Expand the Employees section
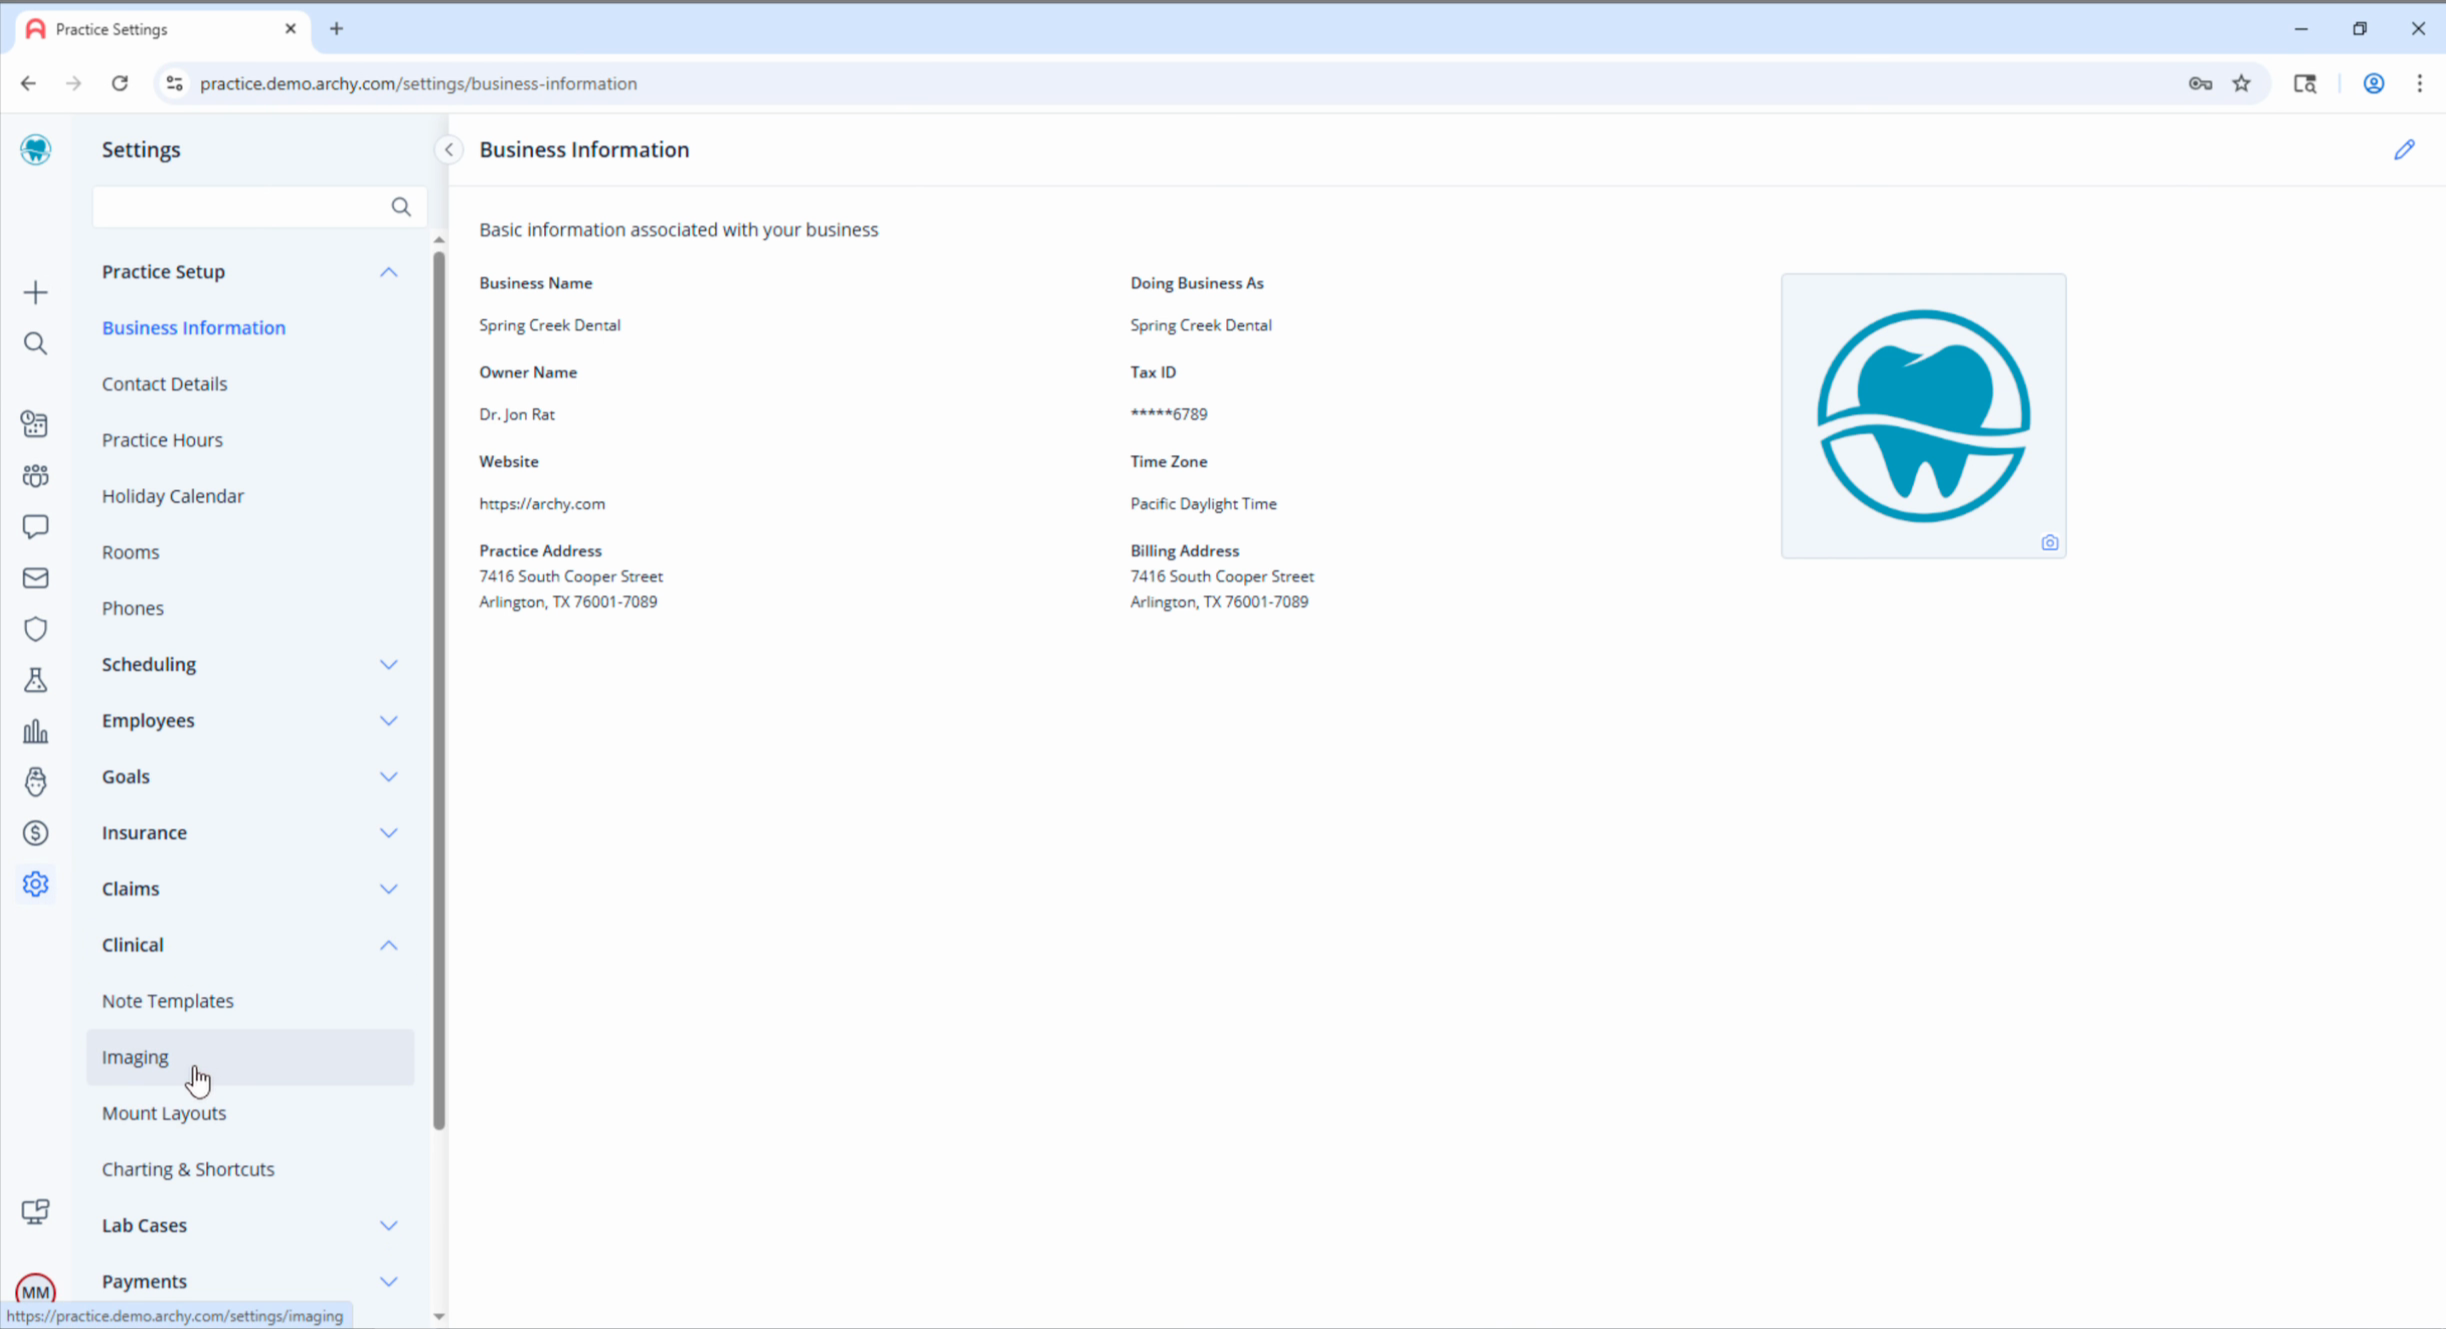 [389, 721]
